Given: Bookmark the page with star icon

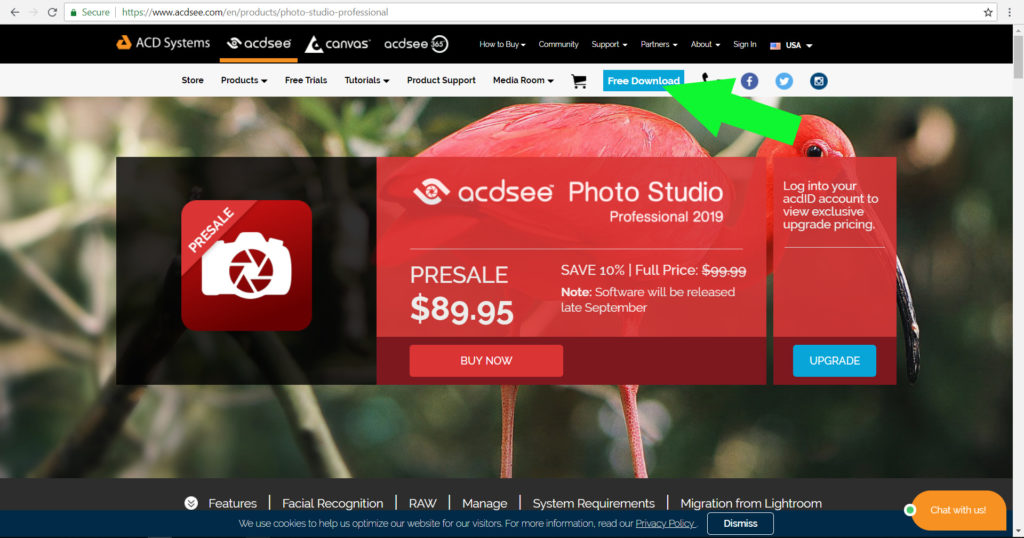Looking at the screenshot, I should (987, 12).
